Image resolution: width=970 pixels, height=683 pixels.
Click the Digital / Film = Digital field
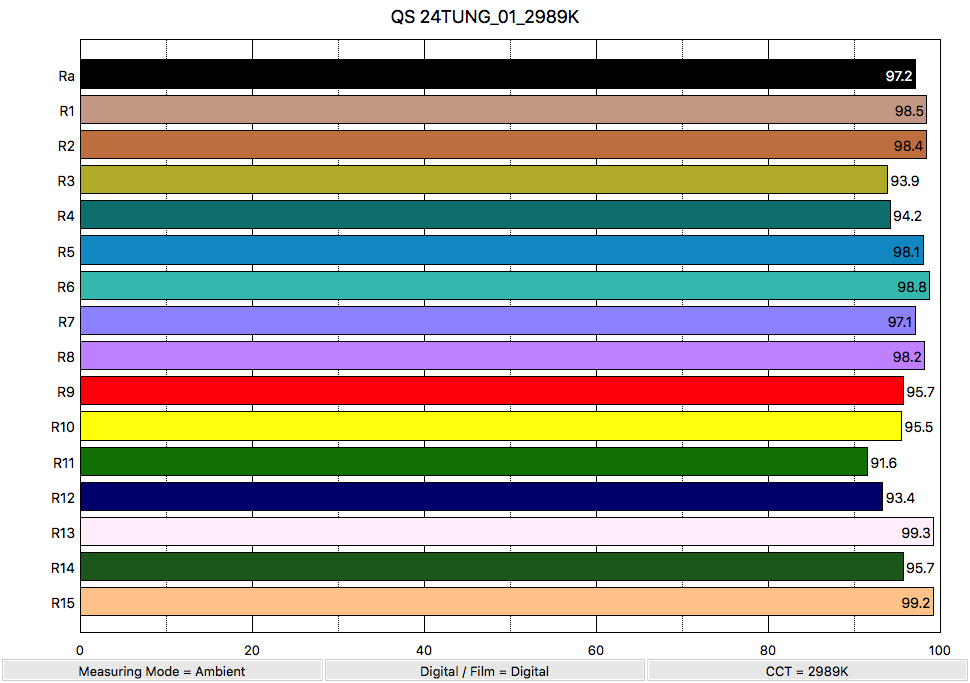coord(484,671)
